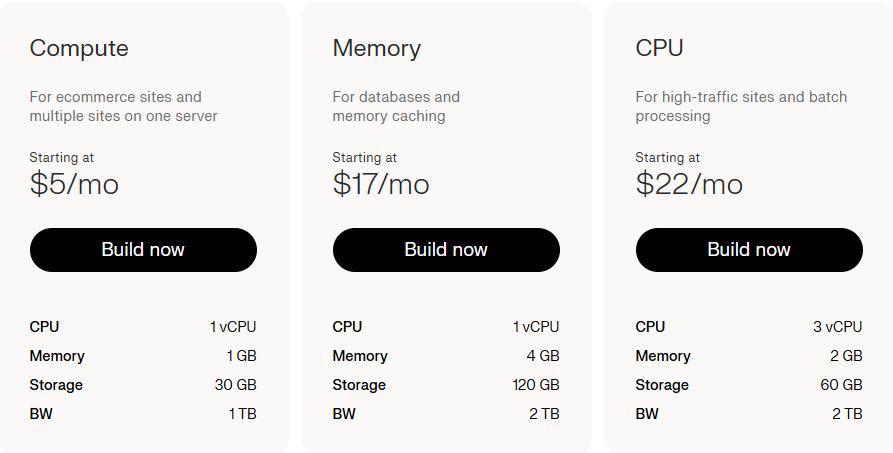Click the 4 GB Memory value
This screenshot has width=893, height=453.
click(x=543, y=356)
